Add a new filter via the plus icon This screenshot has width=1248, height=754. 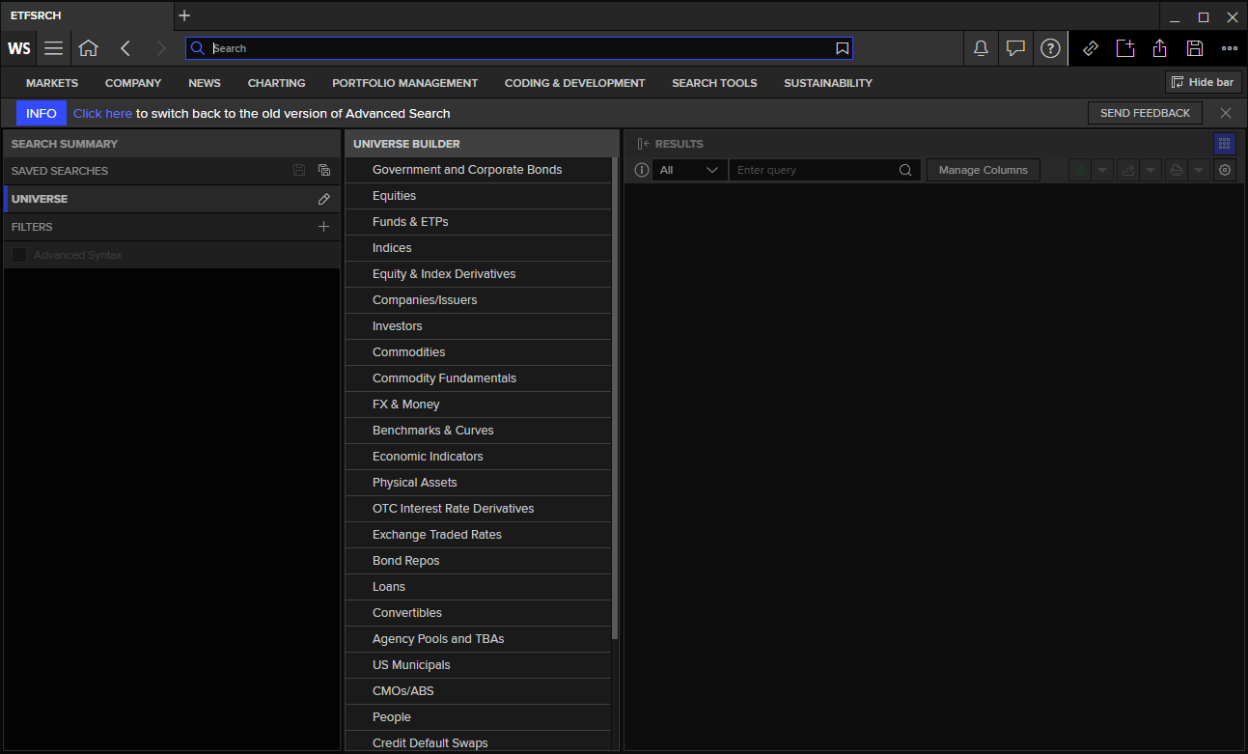point(324,226)
